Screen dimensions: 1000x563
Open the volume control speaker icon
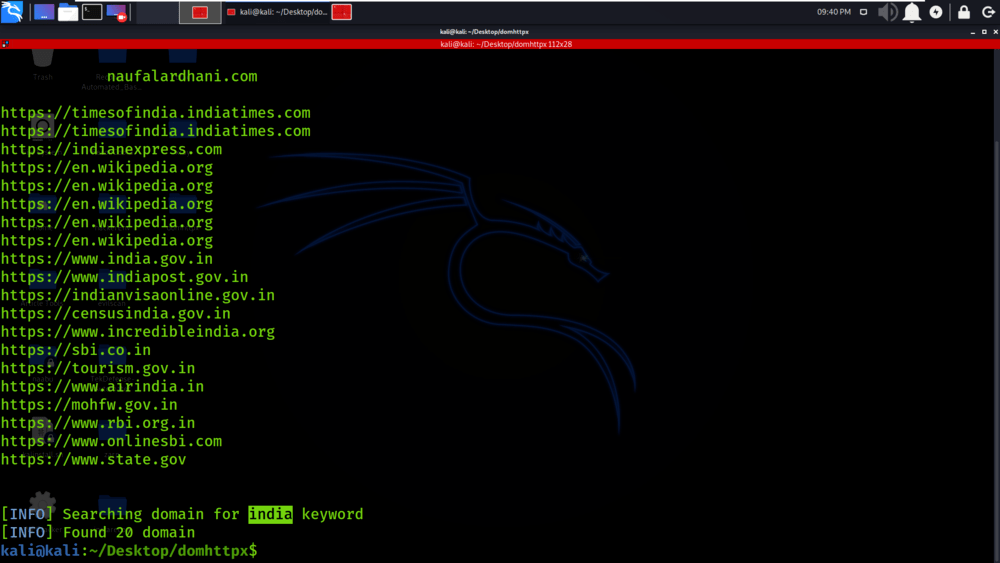pos(887,12)
